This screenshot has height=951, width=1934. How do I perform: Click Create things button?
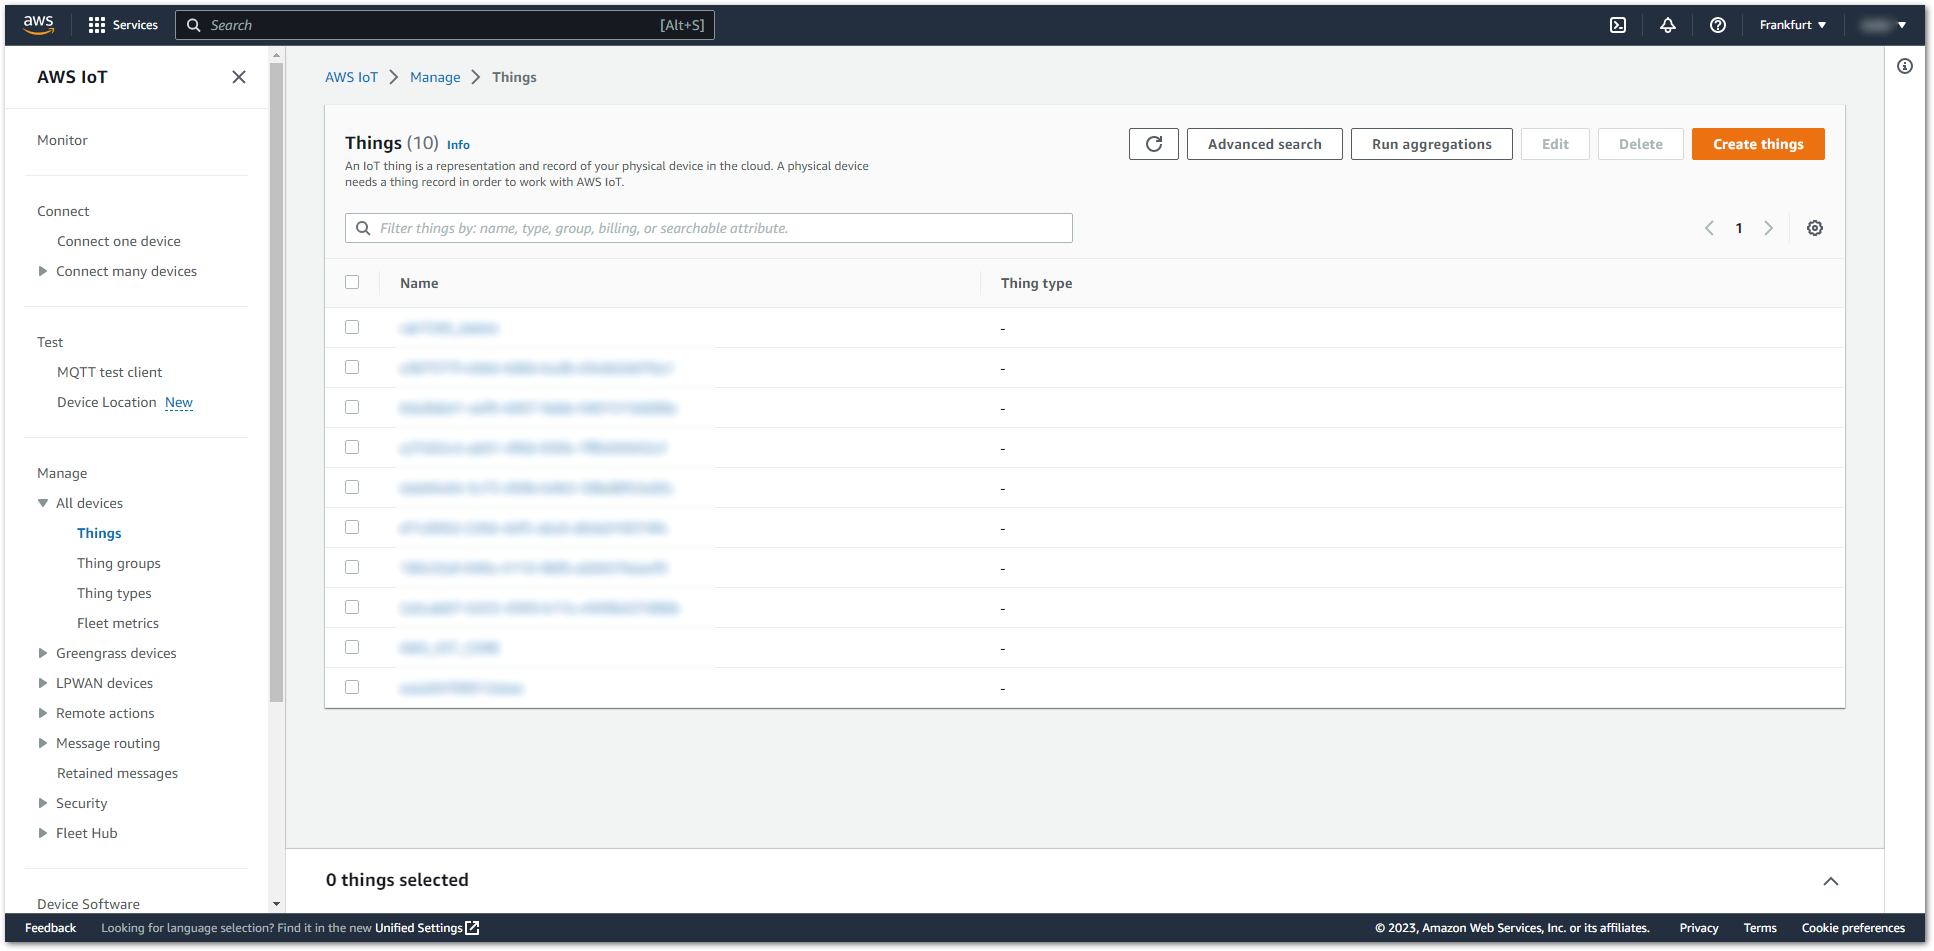pos(1758,144)
